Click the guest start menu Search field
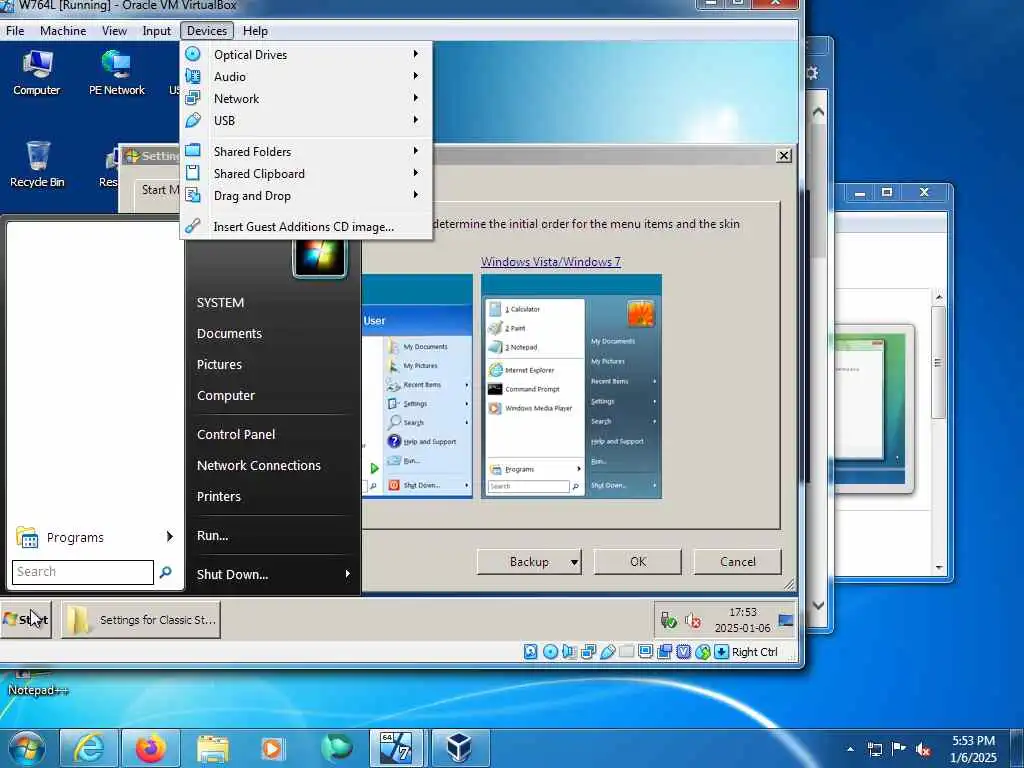The height and width of the screenshot is (768, 1024). (x=83, y=572)
